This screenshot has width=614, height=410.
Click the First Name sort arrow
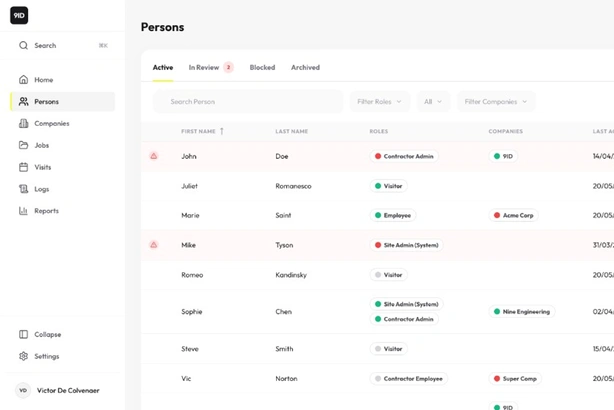(x=222, y=131)
